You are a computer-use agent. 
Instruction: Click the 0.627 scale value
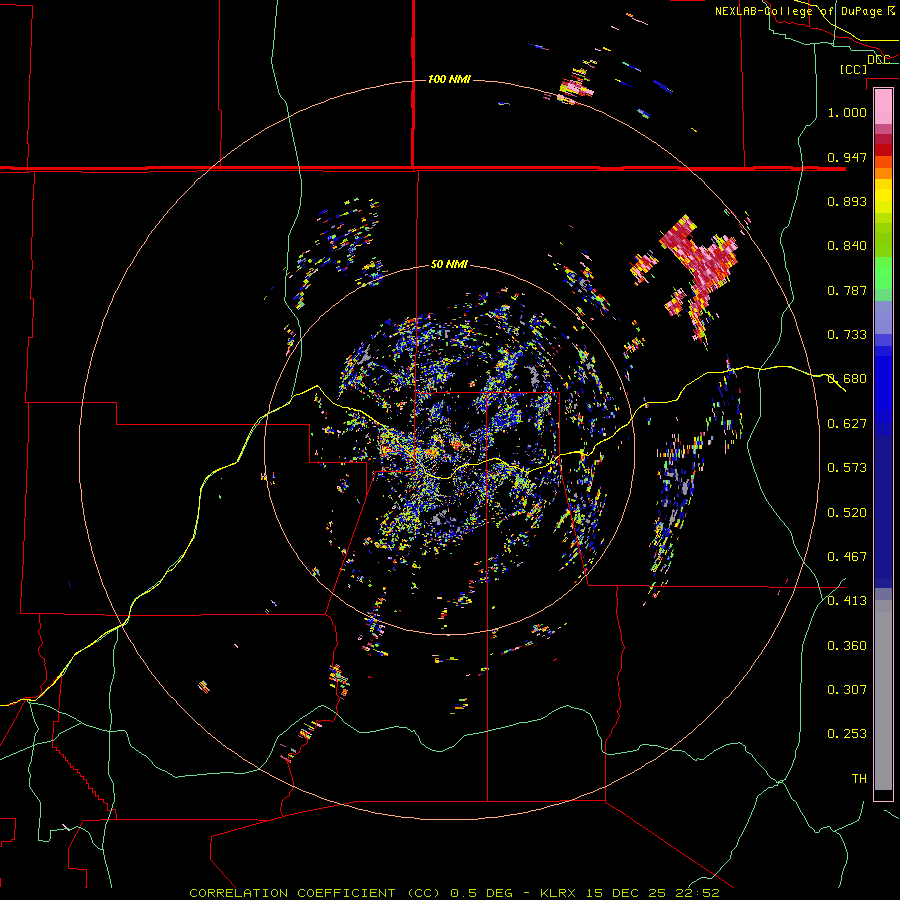[x=847, y=424]
